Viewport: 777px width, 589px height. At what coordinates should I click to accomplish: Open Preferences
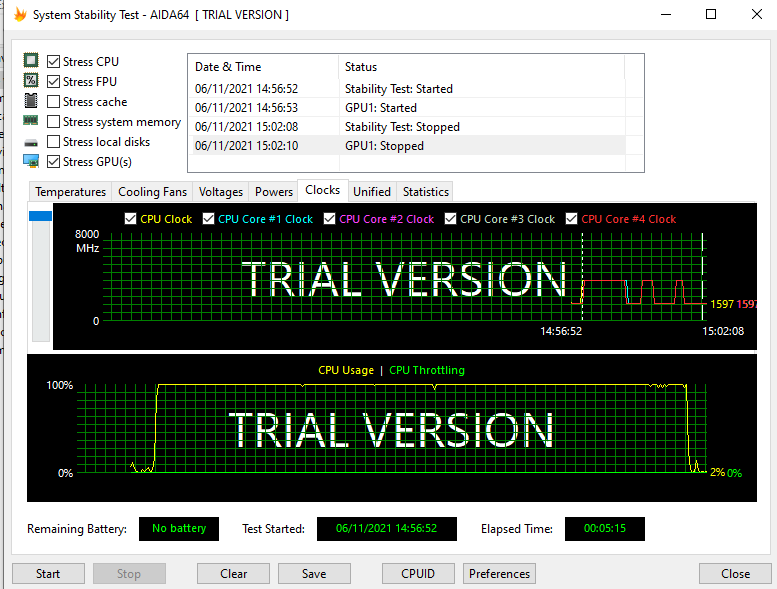tap(499, 574)
